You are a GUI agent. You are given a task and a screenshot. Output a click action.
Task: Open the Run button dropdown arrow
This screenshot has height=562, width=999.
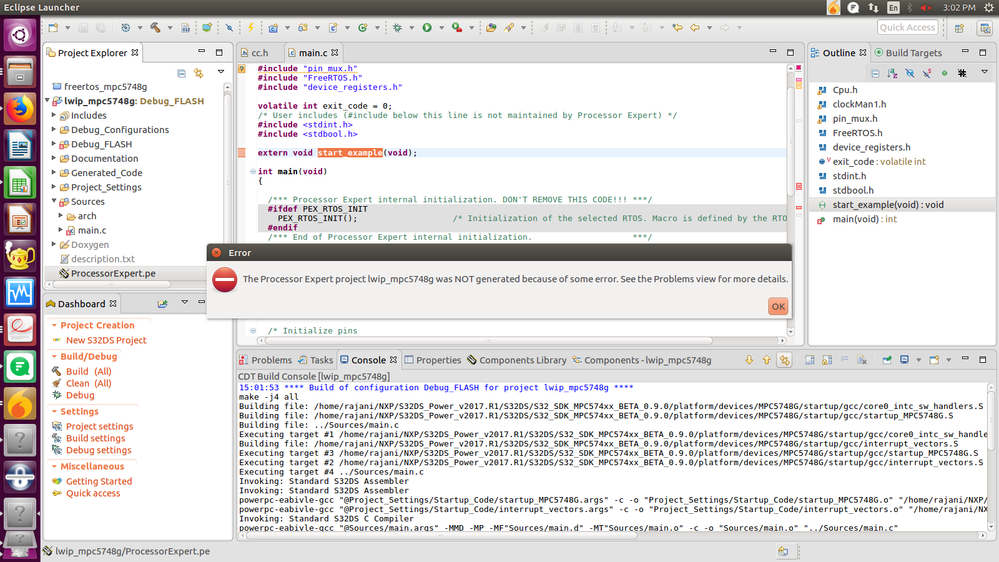click(x=441, y=27)
